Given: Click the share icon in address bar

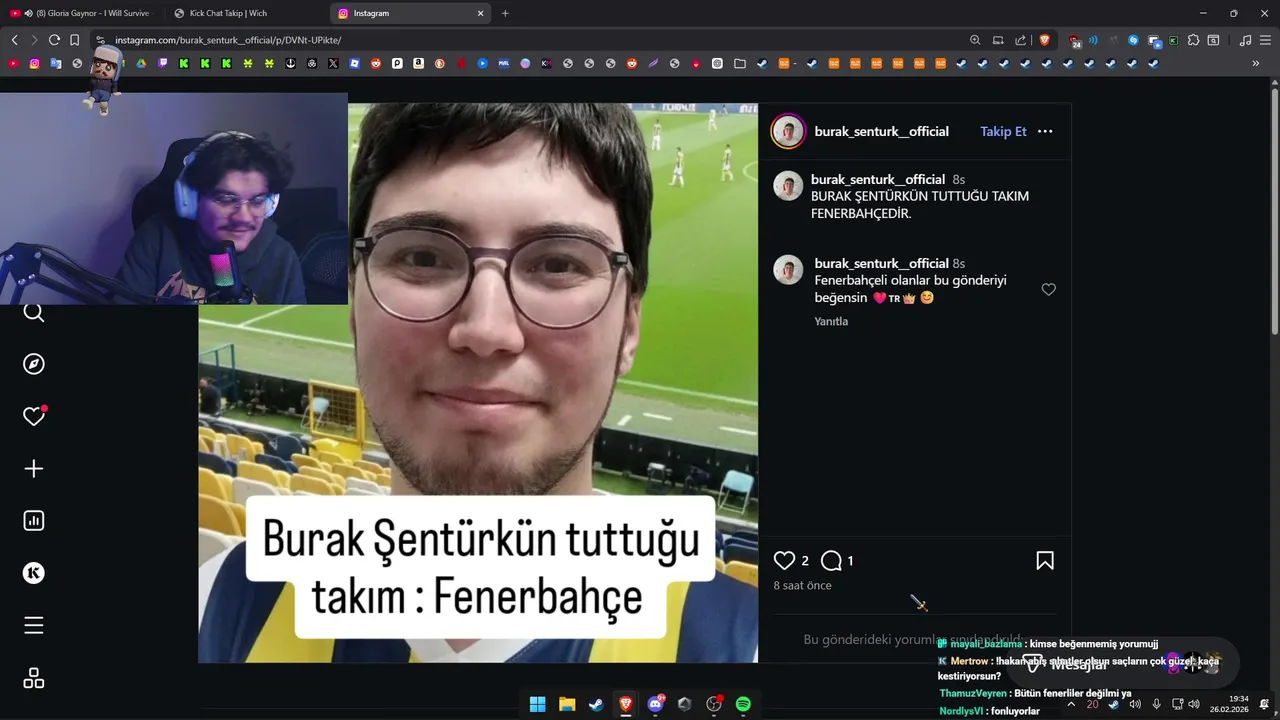Looking at the screenshot, I should tap(1021, 40).
